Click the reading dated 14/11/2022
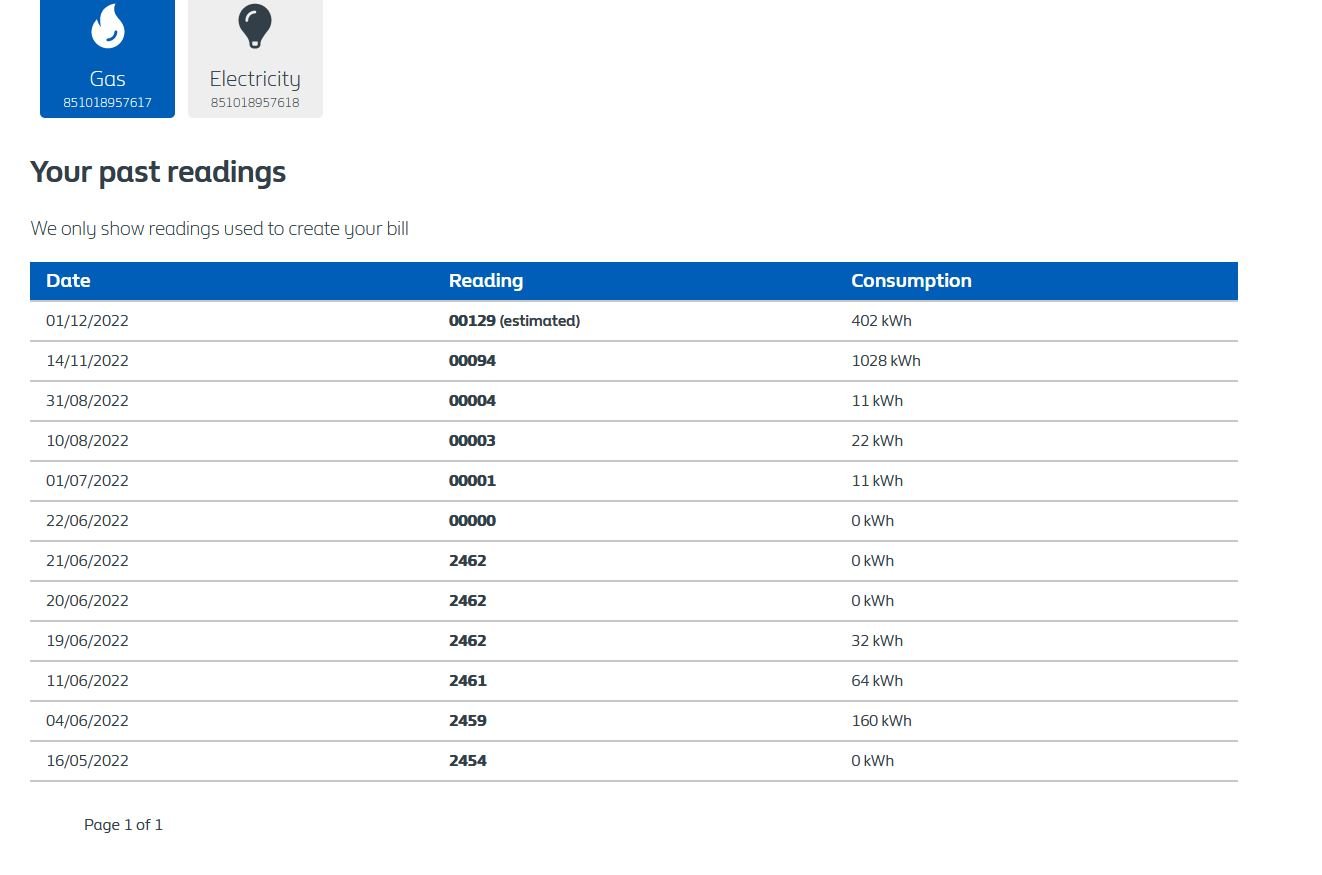 [472, 360]
